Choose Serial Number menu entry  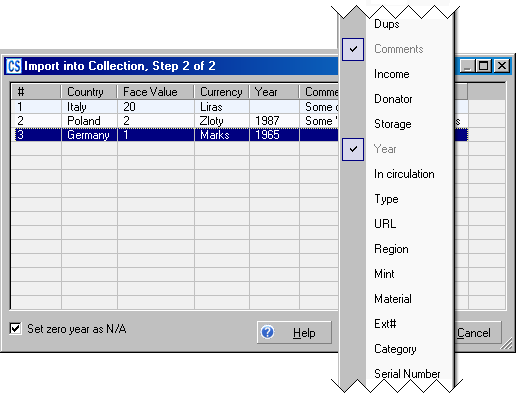tap(407, 374)
